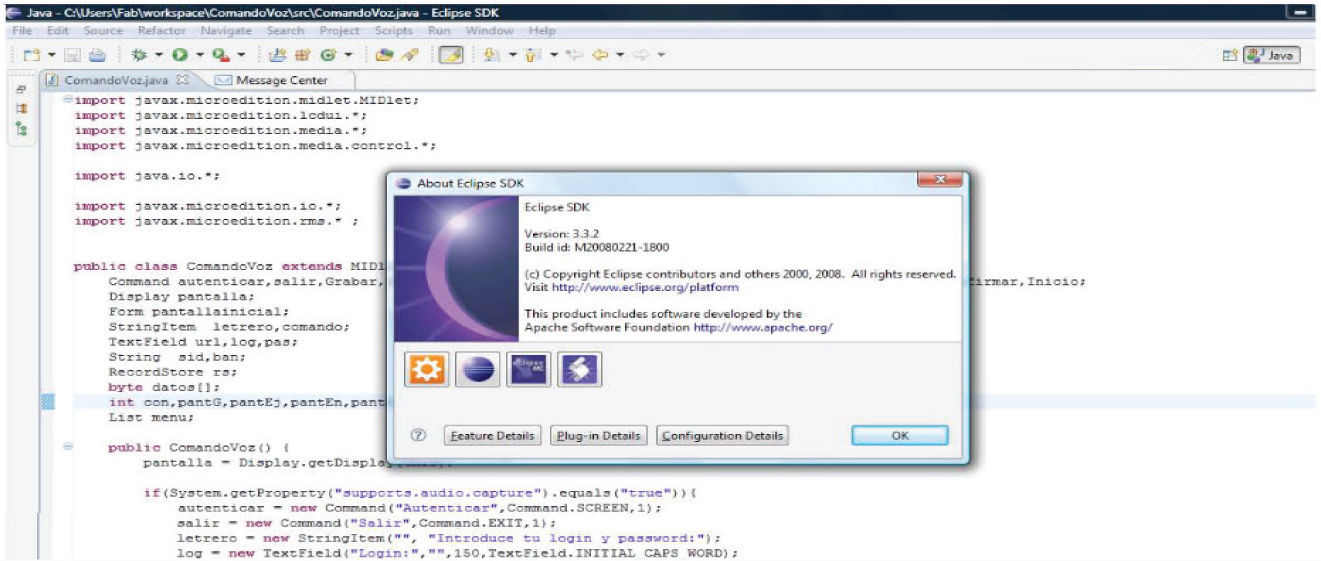The image size is (1321, 561).
Task: Collapse the ComandoVoz constructor fold marker
Action: click(67, 447)
